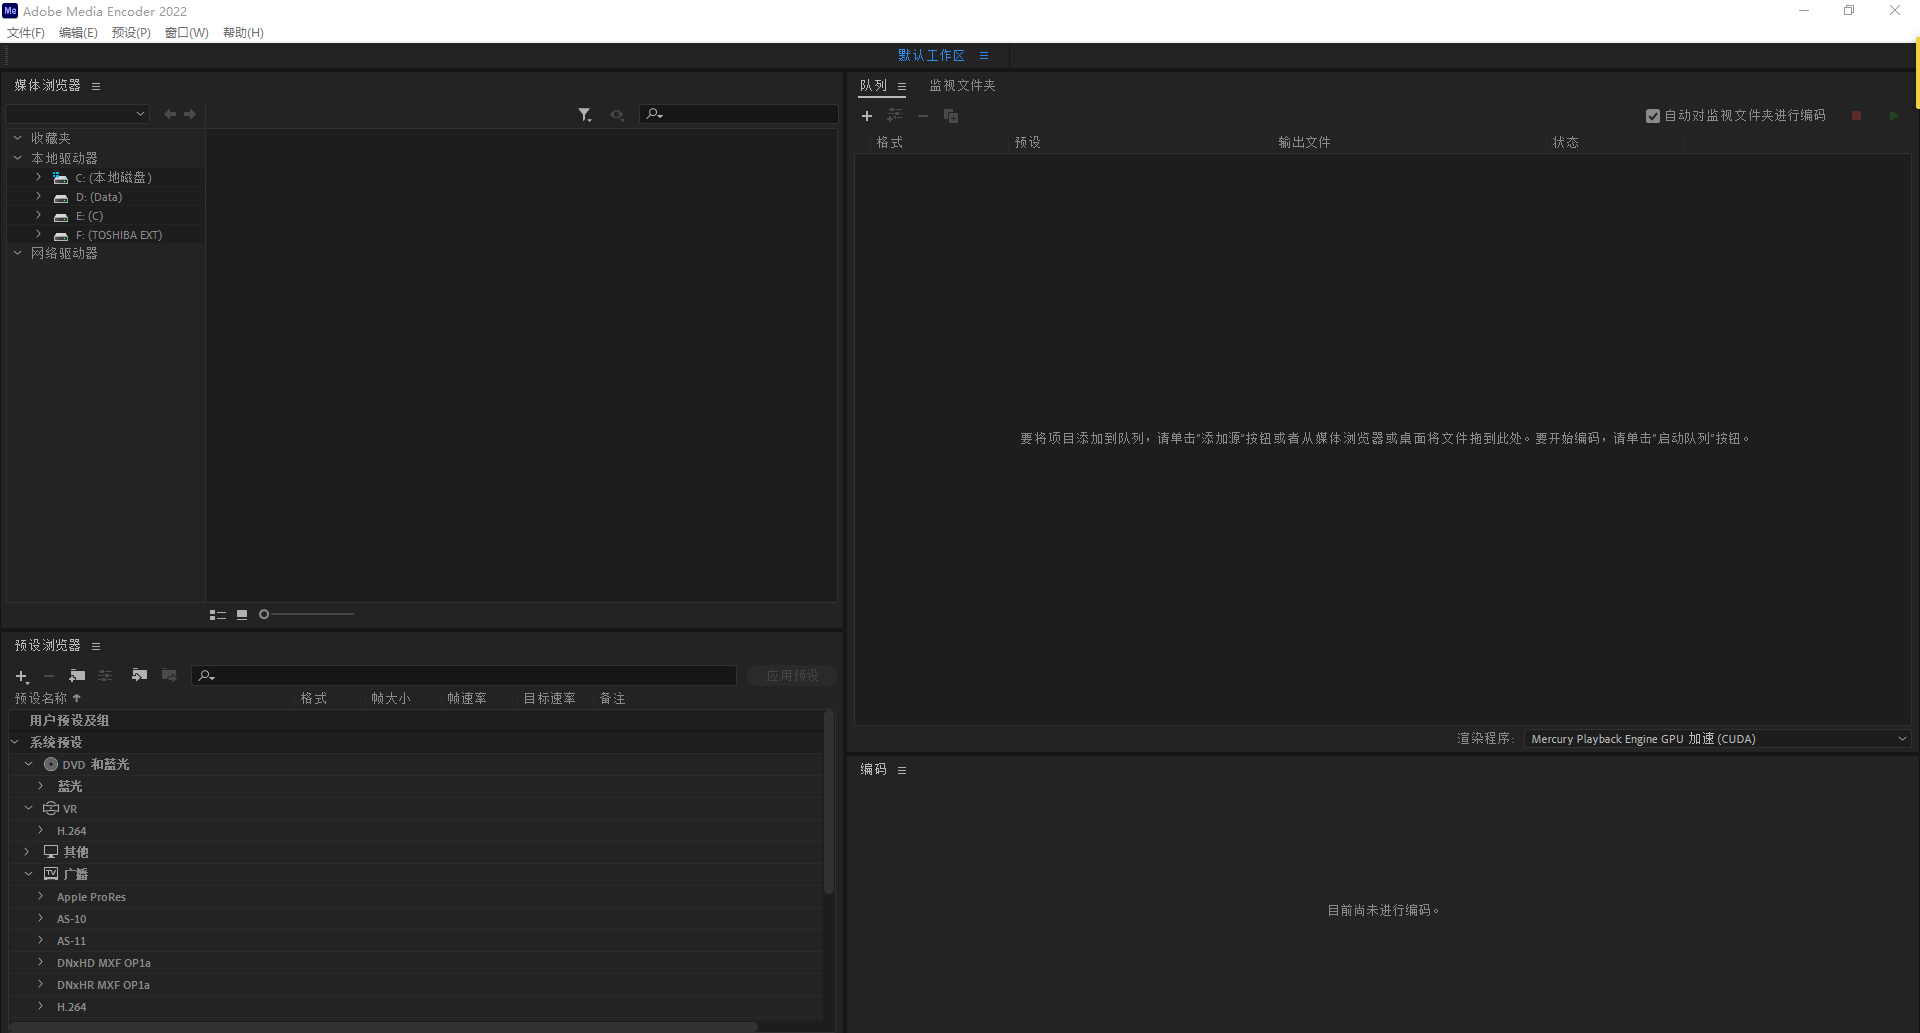Click the export presets icon
Viewport: 1920px width, 1033px height.
[169, 675]
